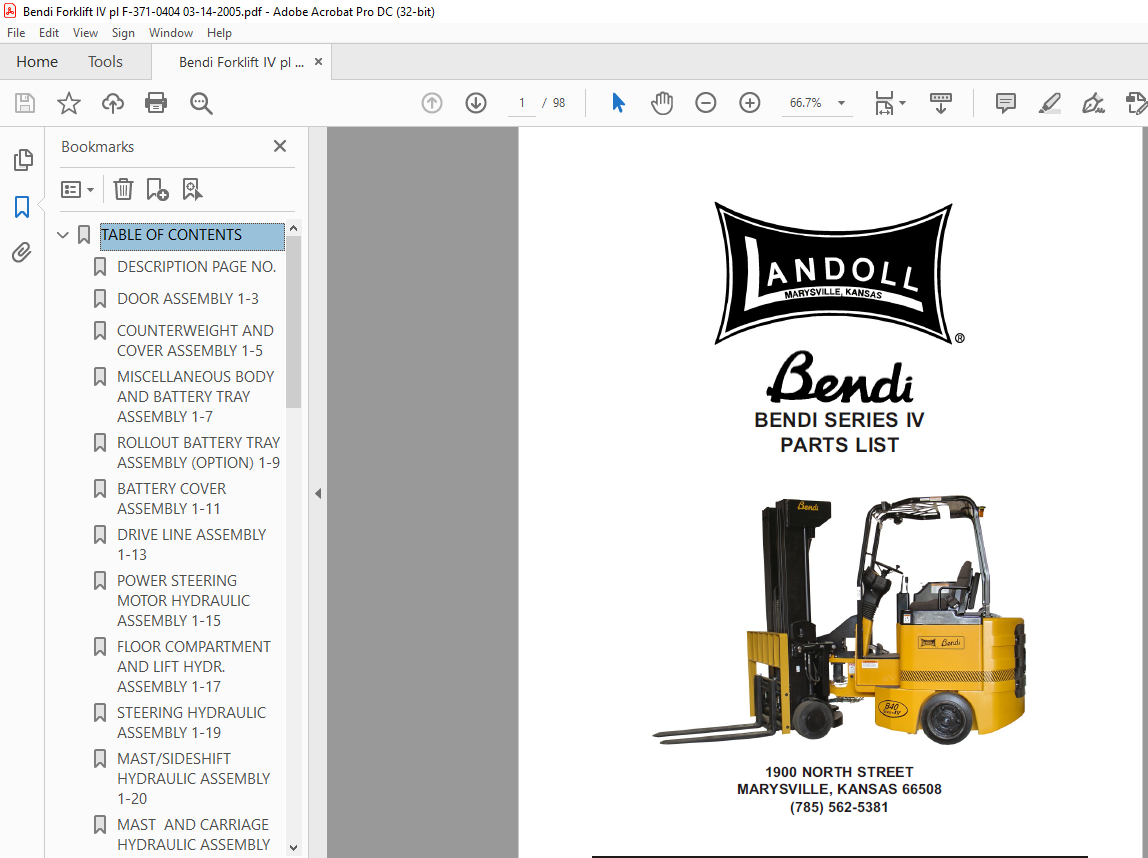Viewport: 1148px width, 858px height.
Task: Add a new bookmark
Action: click(157, 190)
